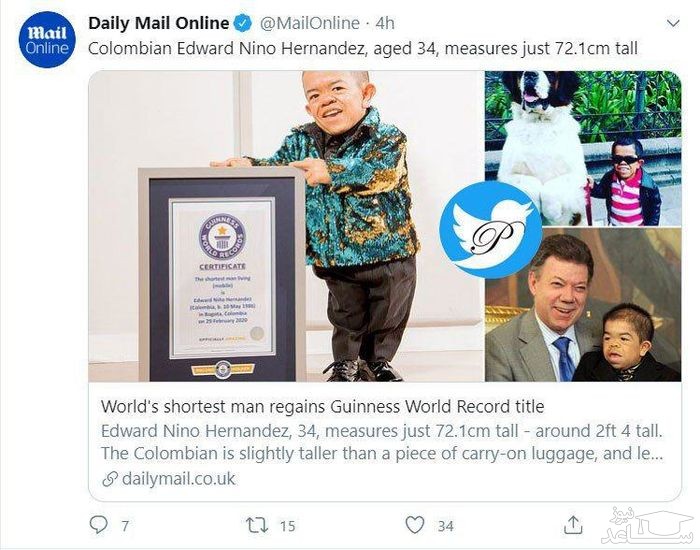Click the chain link icon beside dailymail.co.uk
Viewport: 700px width, 550px height.
coord(109,478)
